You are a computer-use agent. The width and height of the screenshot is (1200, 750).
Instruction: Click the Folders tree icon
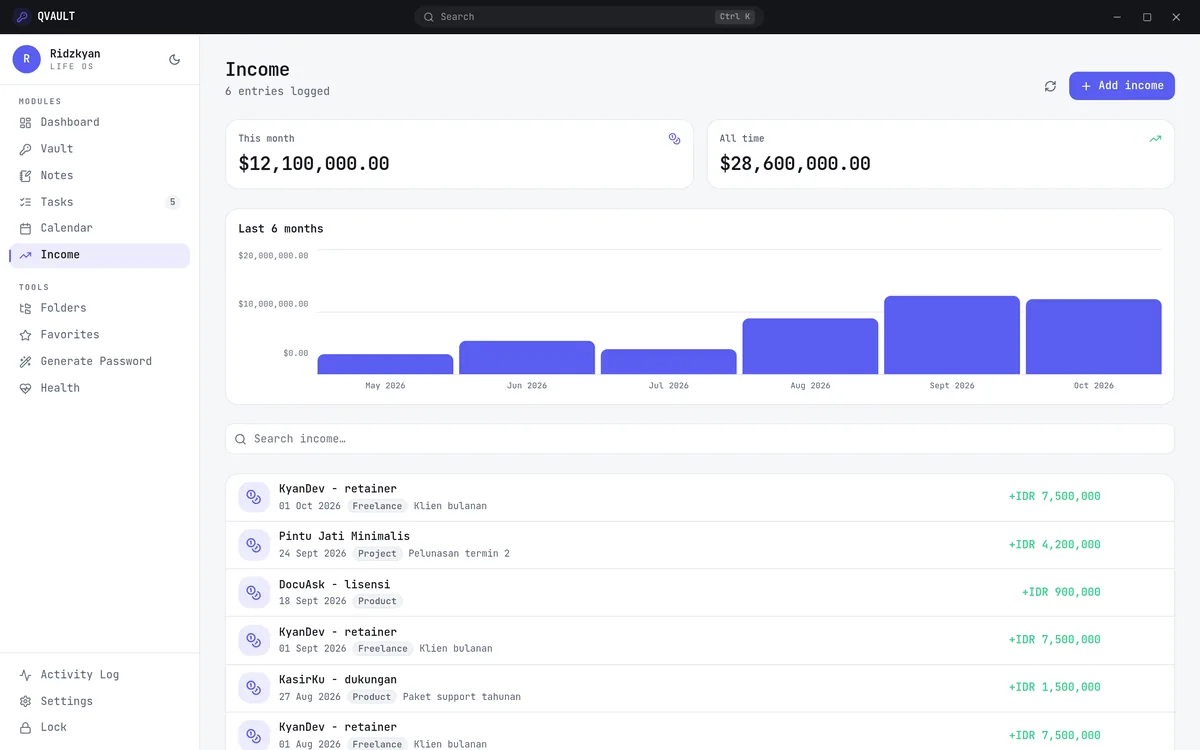pyautogui.click(x=26, y=308)
